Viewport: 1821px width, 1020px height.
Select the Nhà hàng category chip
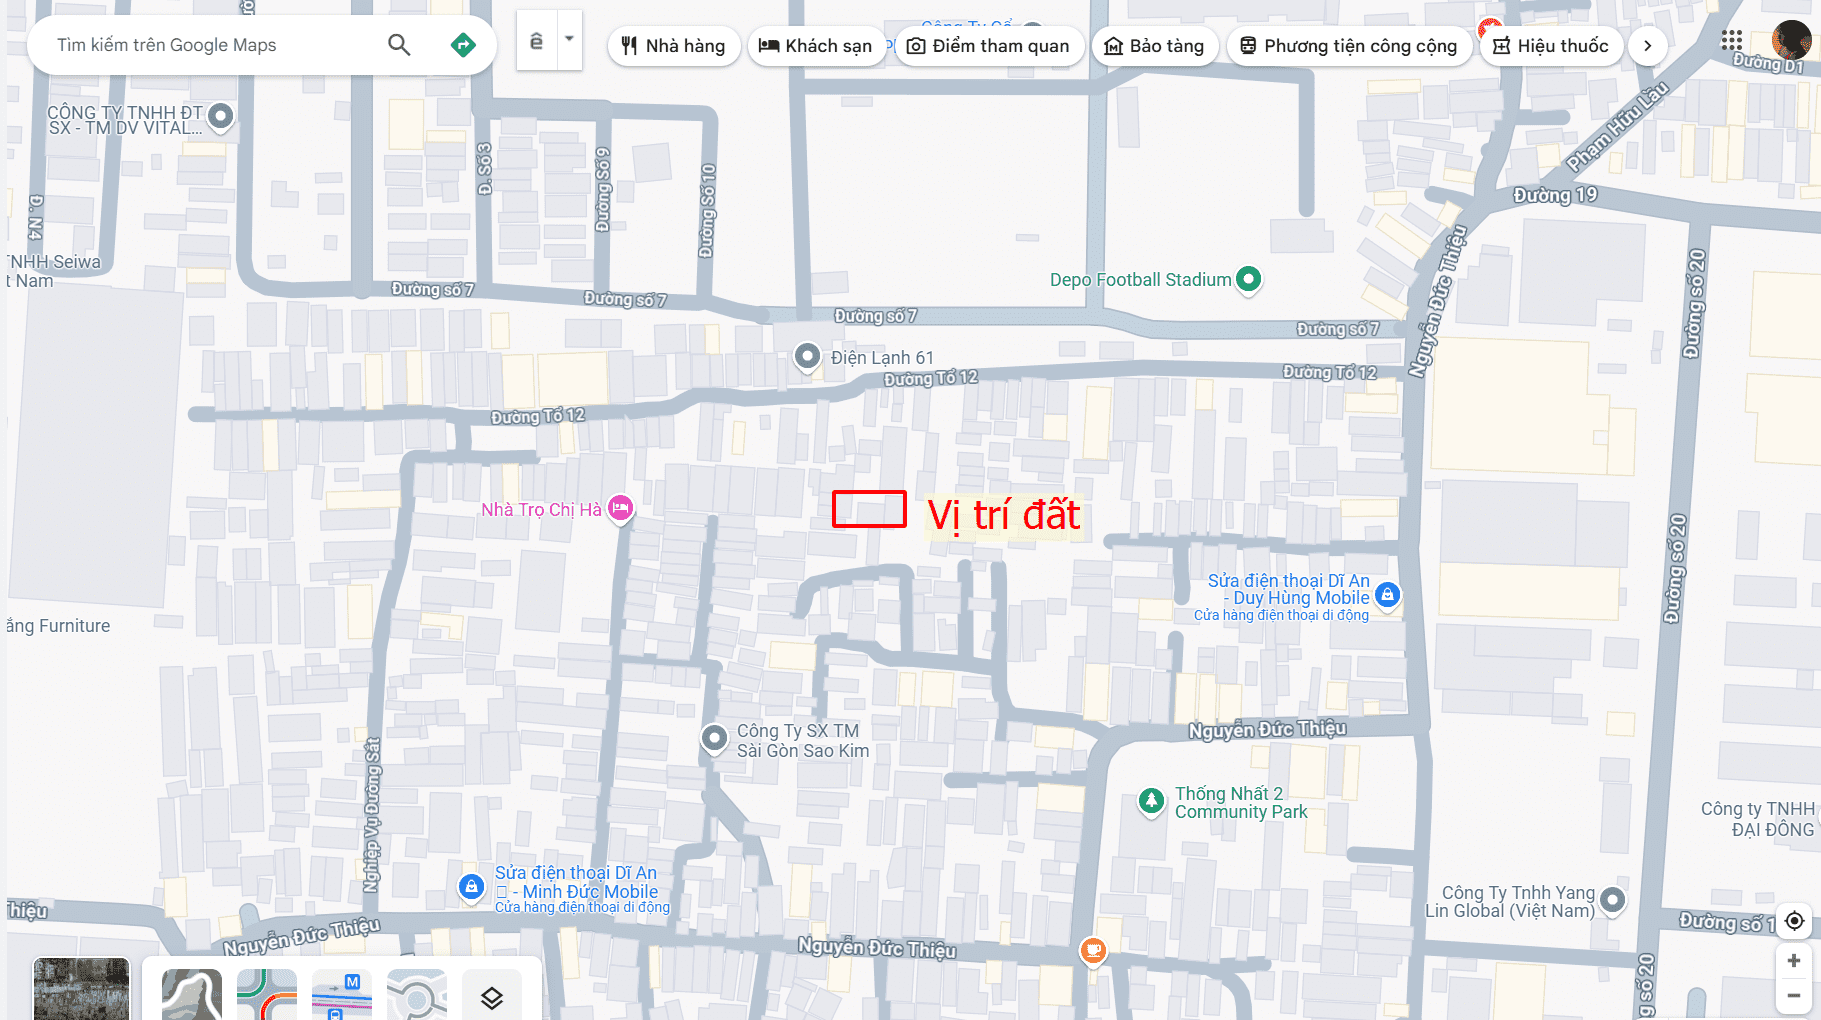pyautogui.click(x=673, y=46)
